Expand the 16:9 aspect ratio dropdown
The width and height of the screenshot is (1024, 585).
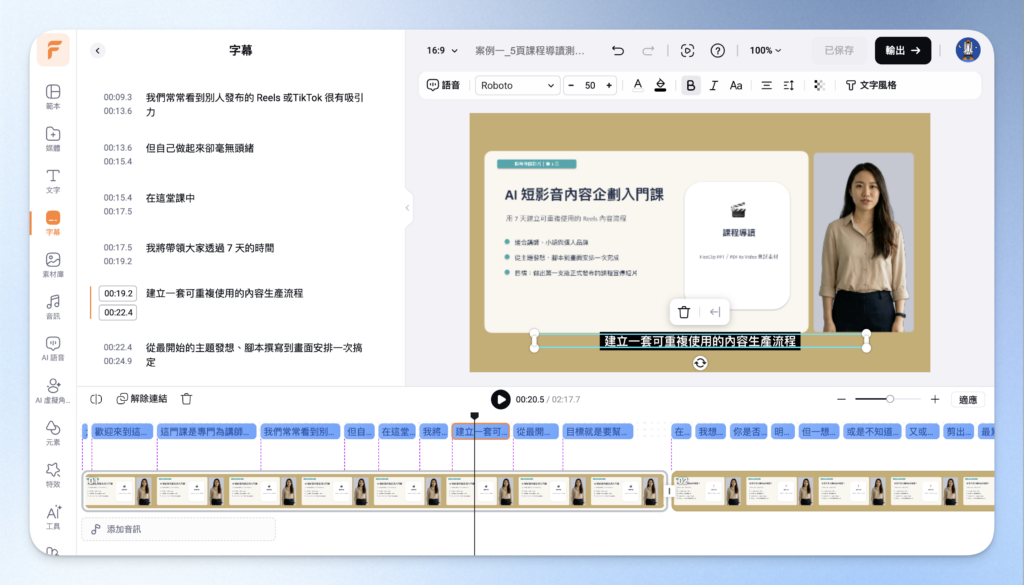point(442,50)
